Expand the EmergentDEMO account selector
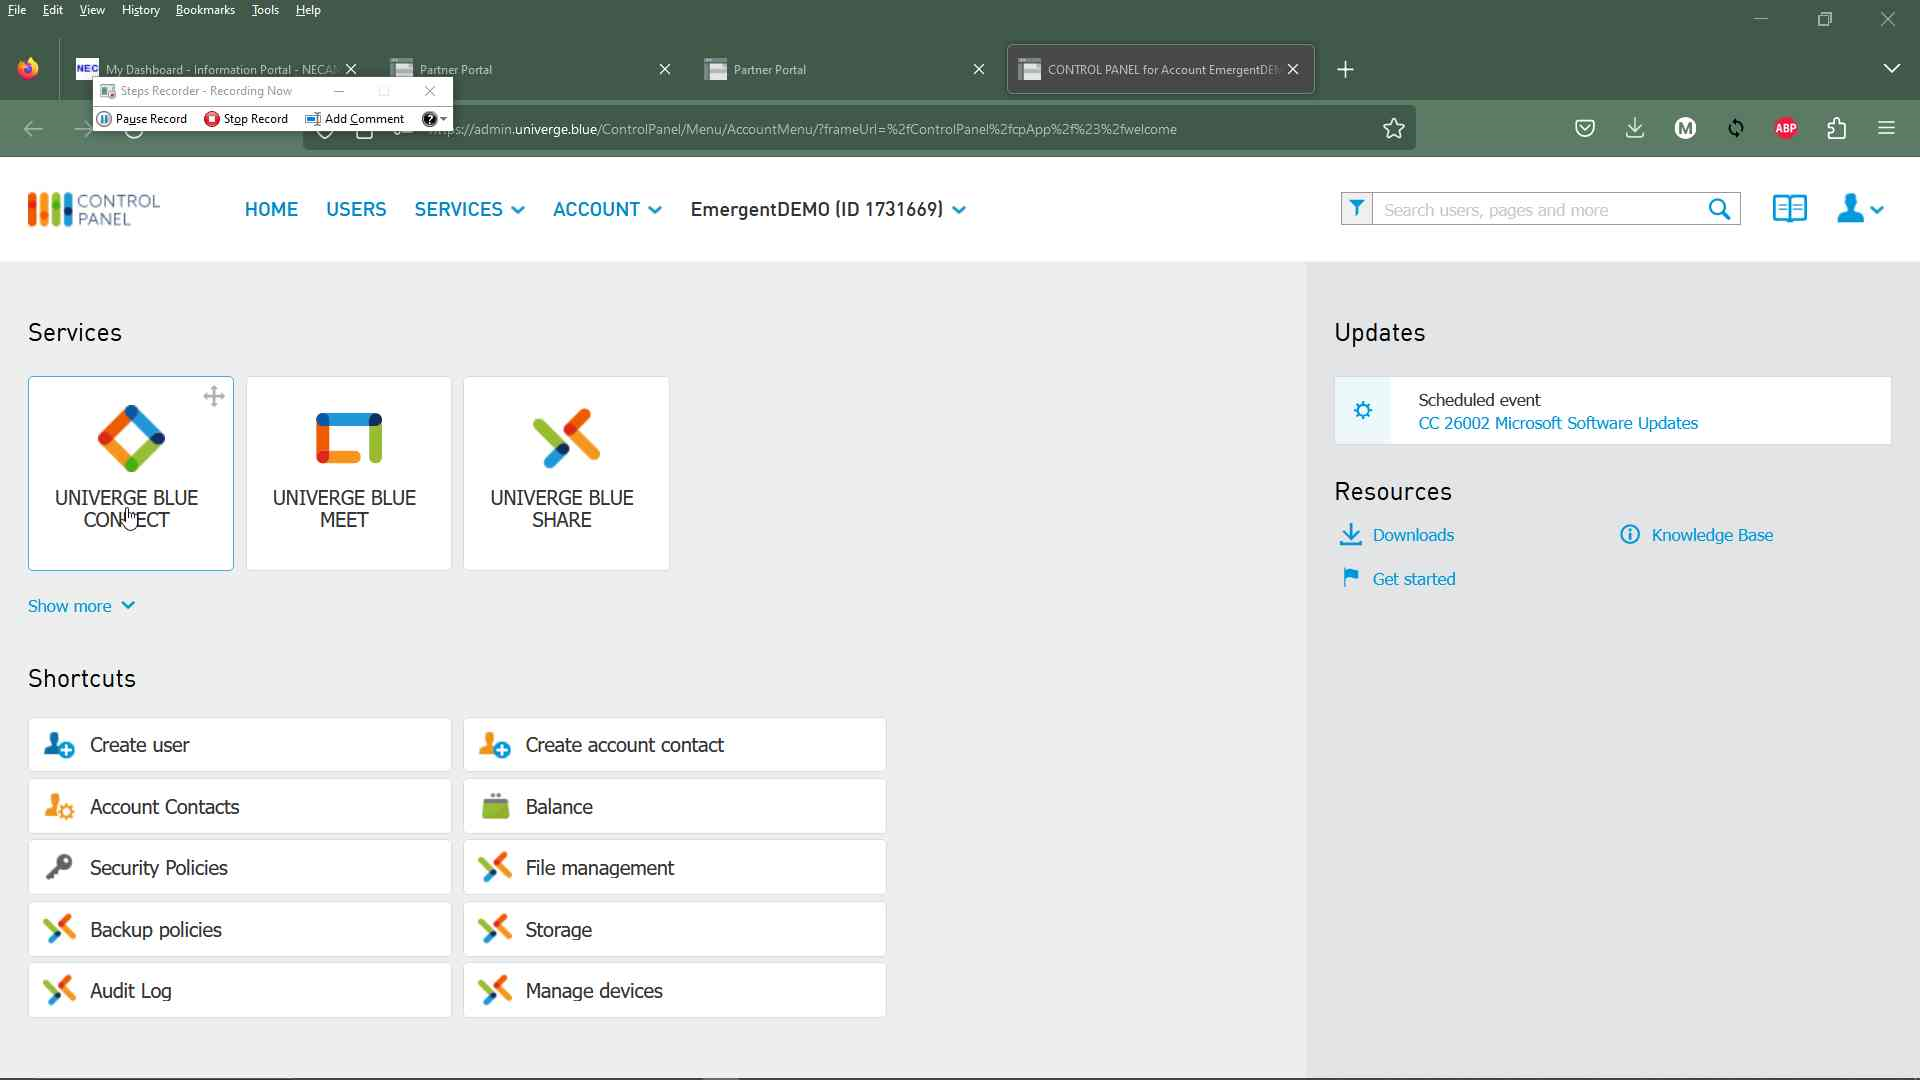Viewport: 1920px width, 1080px height. click(x=828, y=209)
